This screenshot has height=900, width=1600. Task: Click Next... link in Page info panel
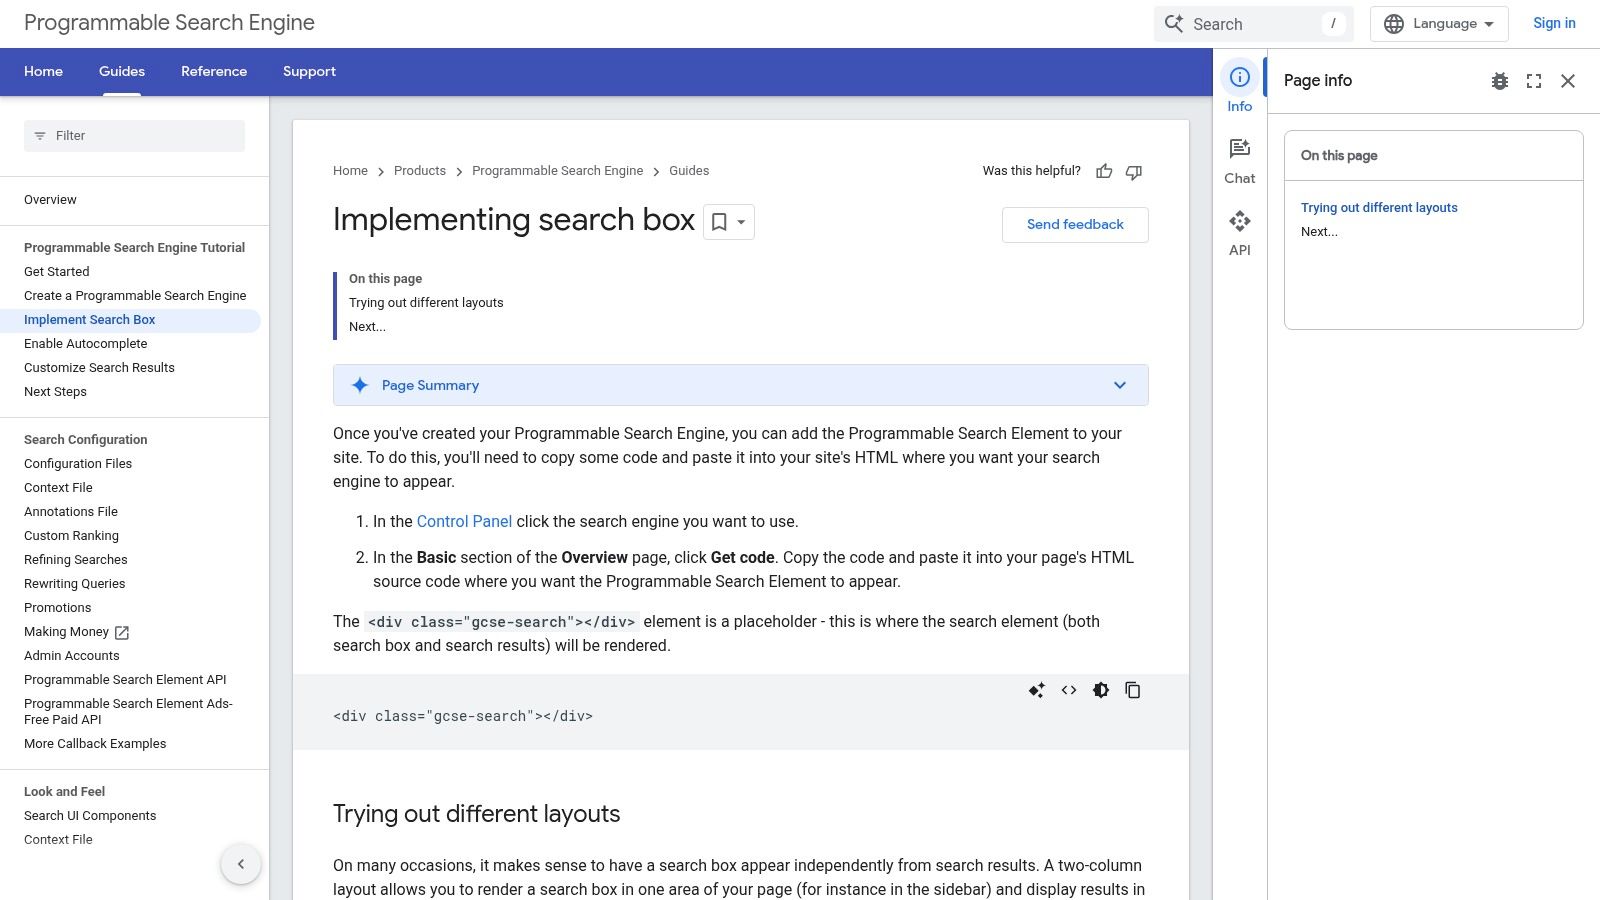[1319, 232]
